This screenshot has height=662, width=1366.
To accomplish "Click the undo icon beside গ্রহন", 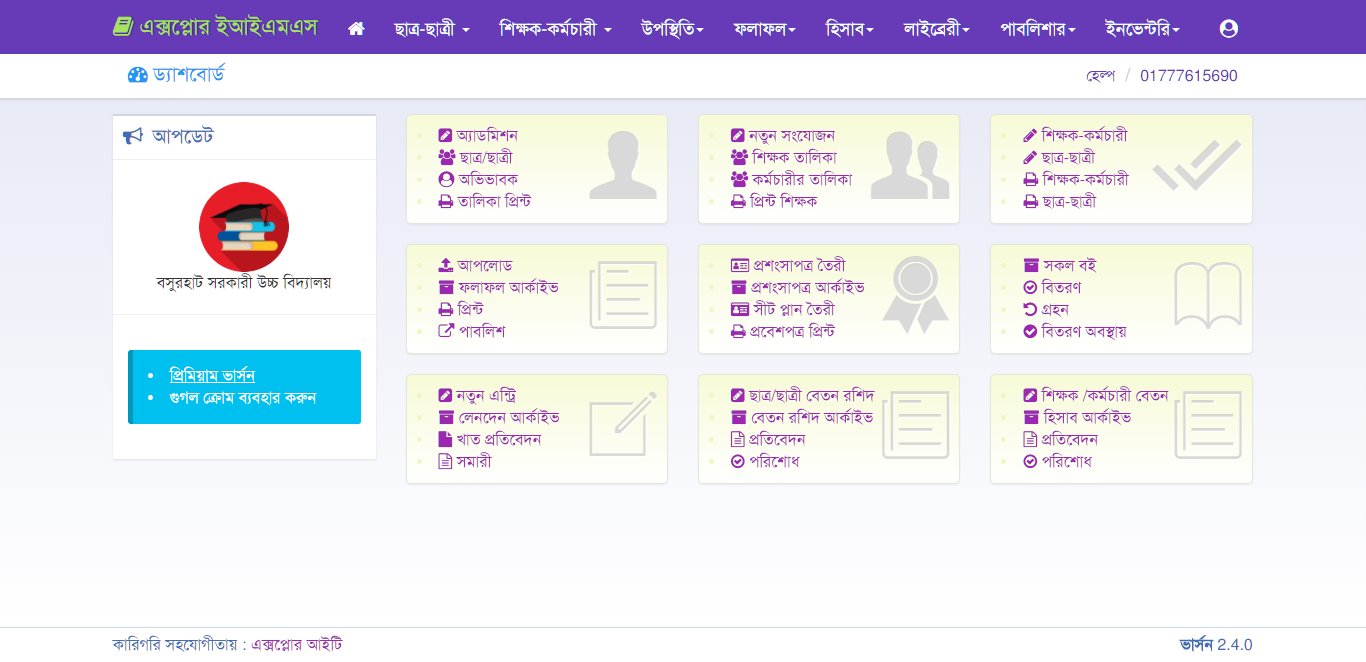I will click(1030, 310).
